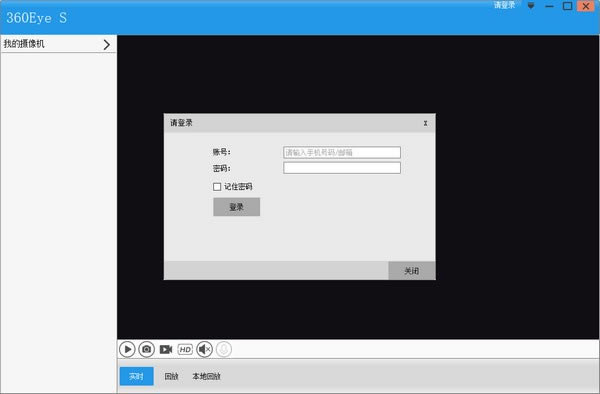Close the 请登录 dialog with x
The width and height of the screenshot is (600, 394).
click(x=425, y=123)
